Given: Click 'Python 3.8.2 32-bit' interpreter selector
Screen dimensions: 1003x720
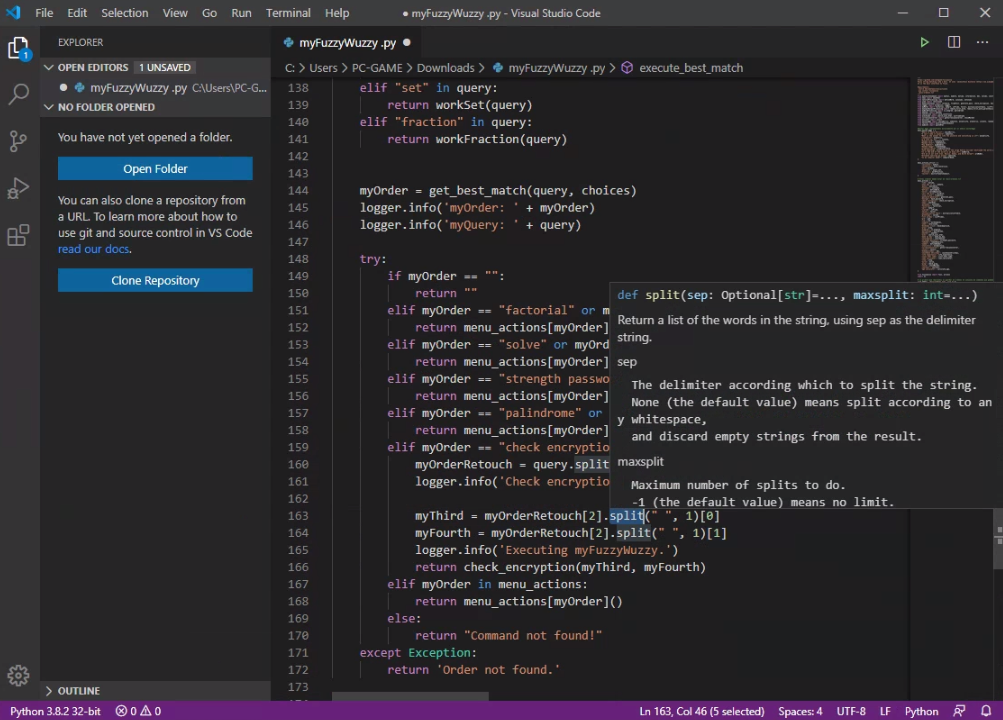Looking at the screenshot, I should point(55,711).
